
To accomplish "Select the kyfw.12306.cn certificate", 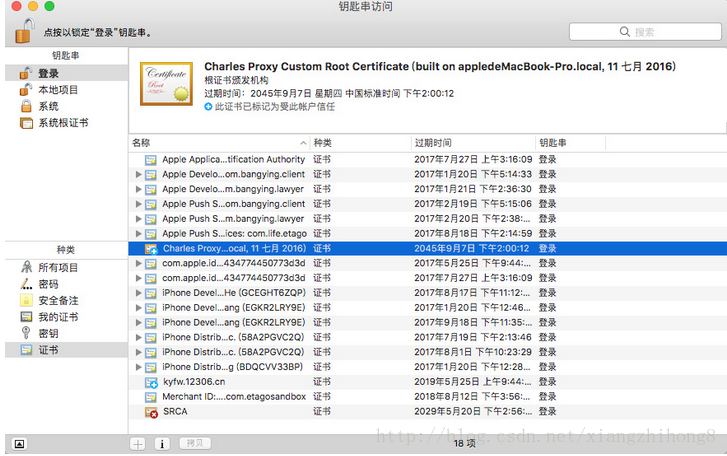I will [x=427, y=382].
